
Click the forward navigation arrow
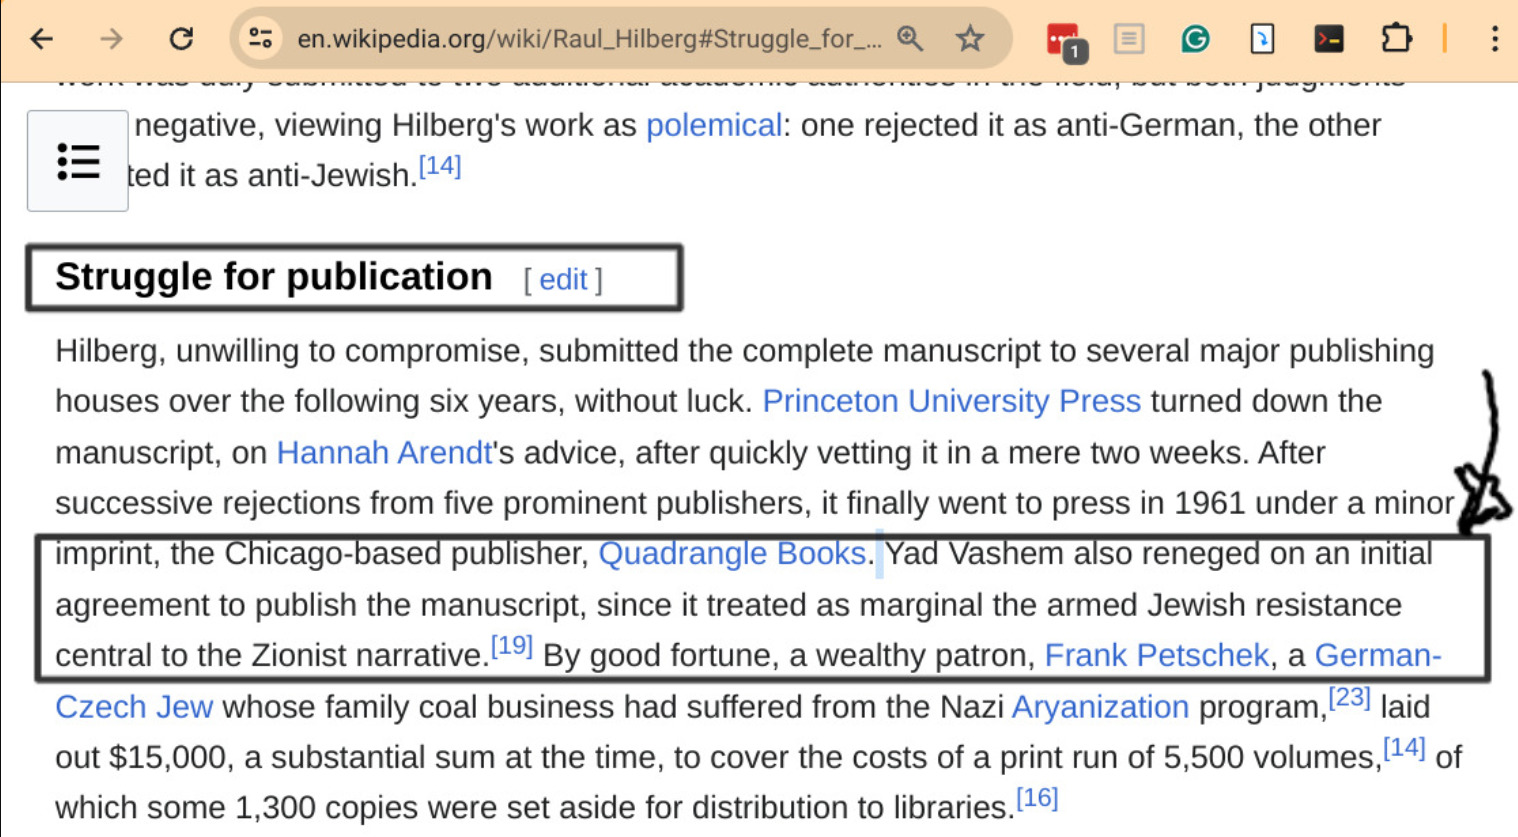[x=111, y=39]
